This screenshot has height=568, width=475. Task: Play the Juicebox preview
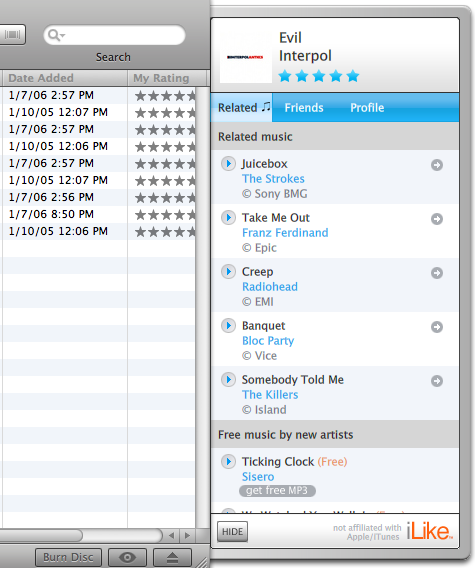coord(229,164)
